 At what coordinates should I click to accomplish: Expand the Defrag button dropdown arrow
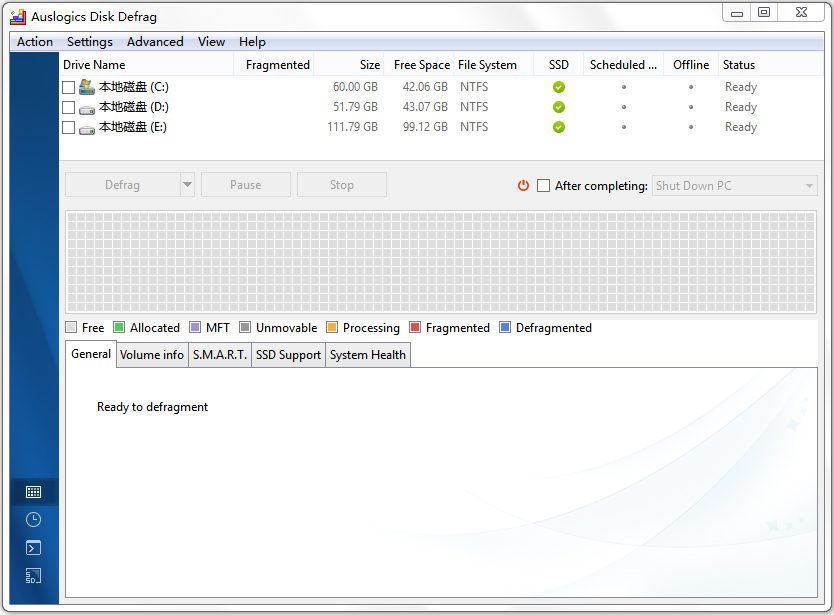[187, 185]
